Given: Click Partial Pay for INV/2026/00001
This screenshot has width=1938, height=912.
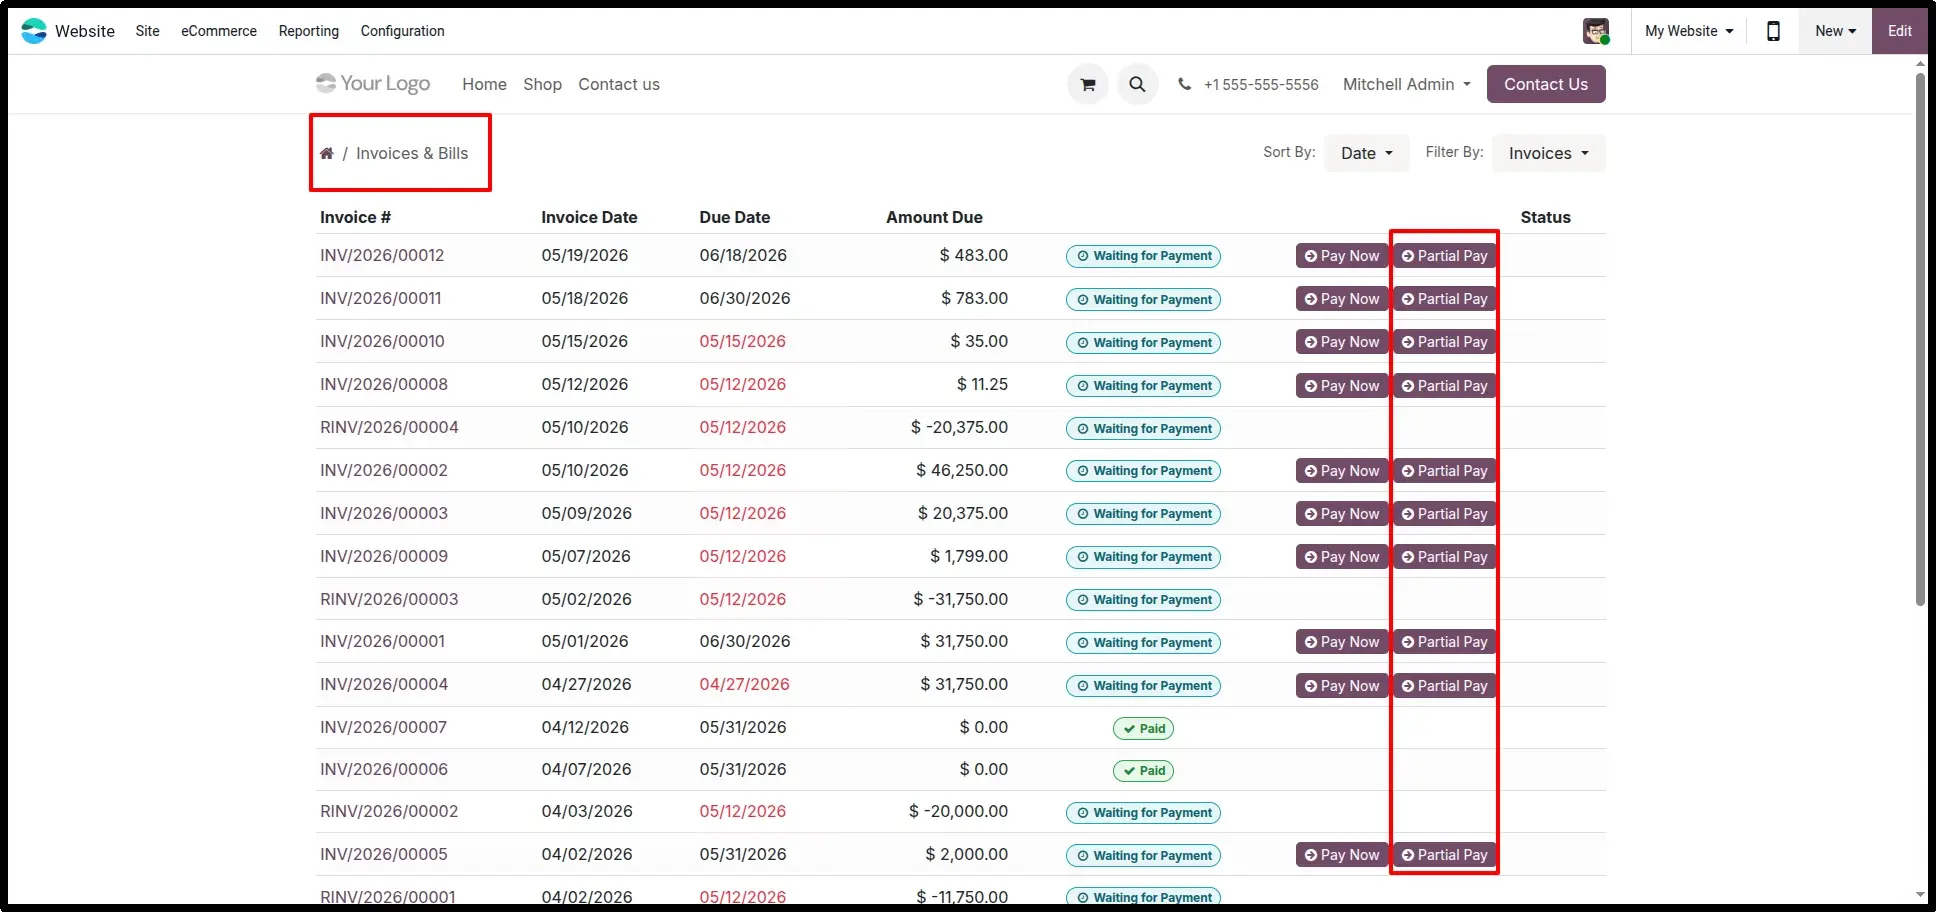Looking at the screenshot, I should (x=1444, y=642).
